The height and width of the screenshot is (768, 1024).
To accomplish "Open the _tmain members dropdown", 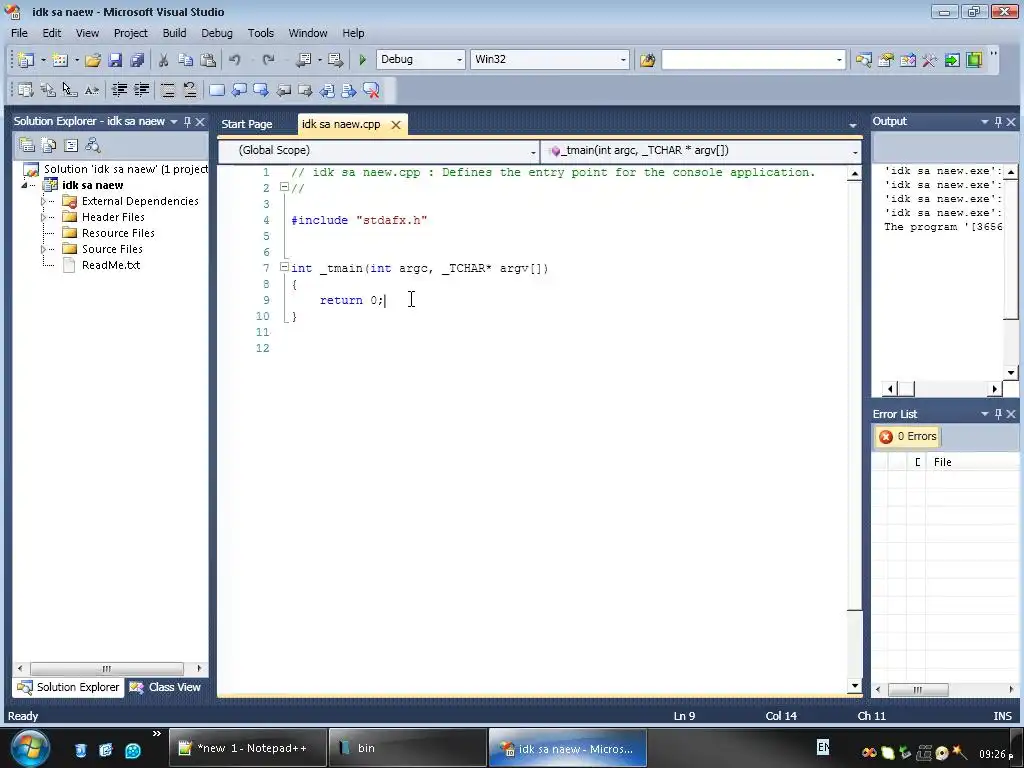I will pos(854,152).
